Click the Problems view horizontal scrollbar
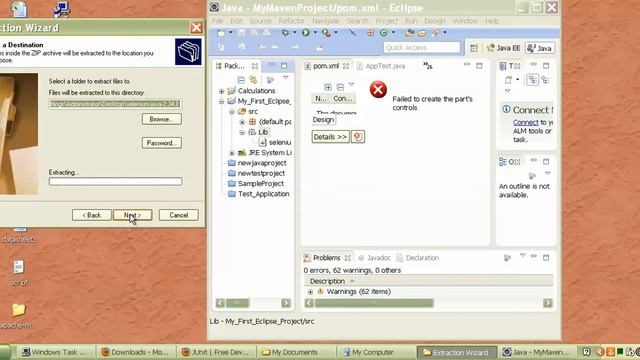640x360 pixels. point(428,303)
